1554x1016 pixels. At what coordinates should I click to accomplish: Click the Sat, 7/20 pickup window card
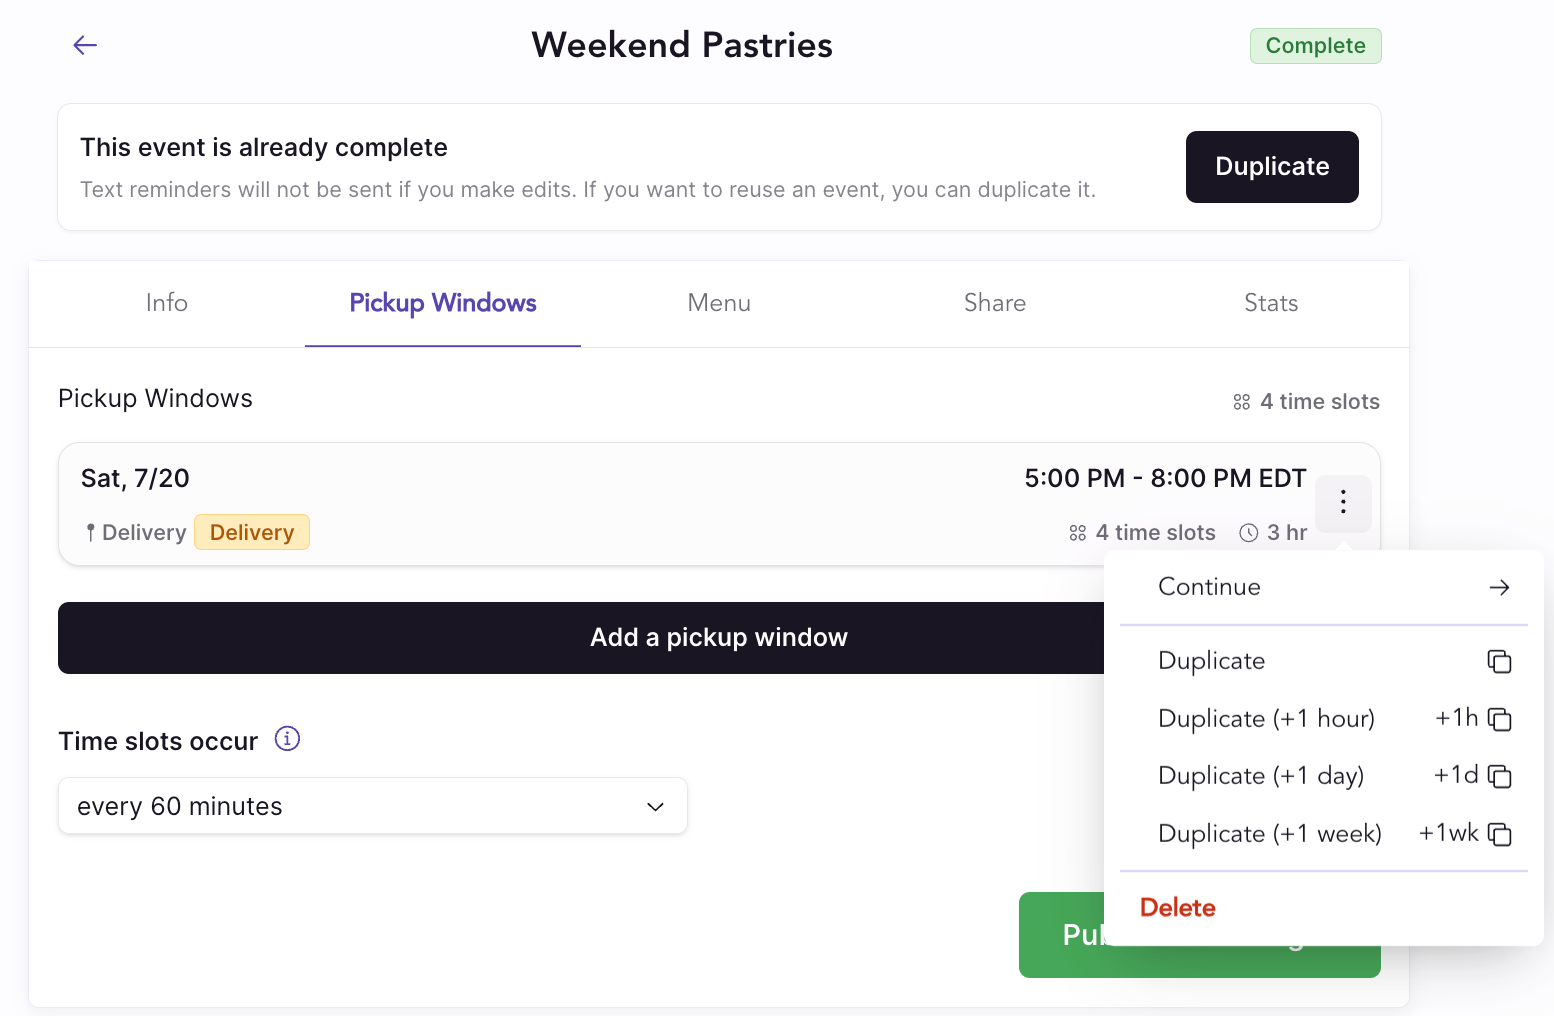[x=600, y=503]
